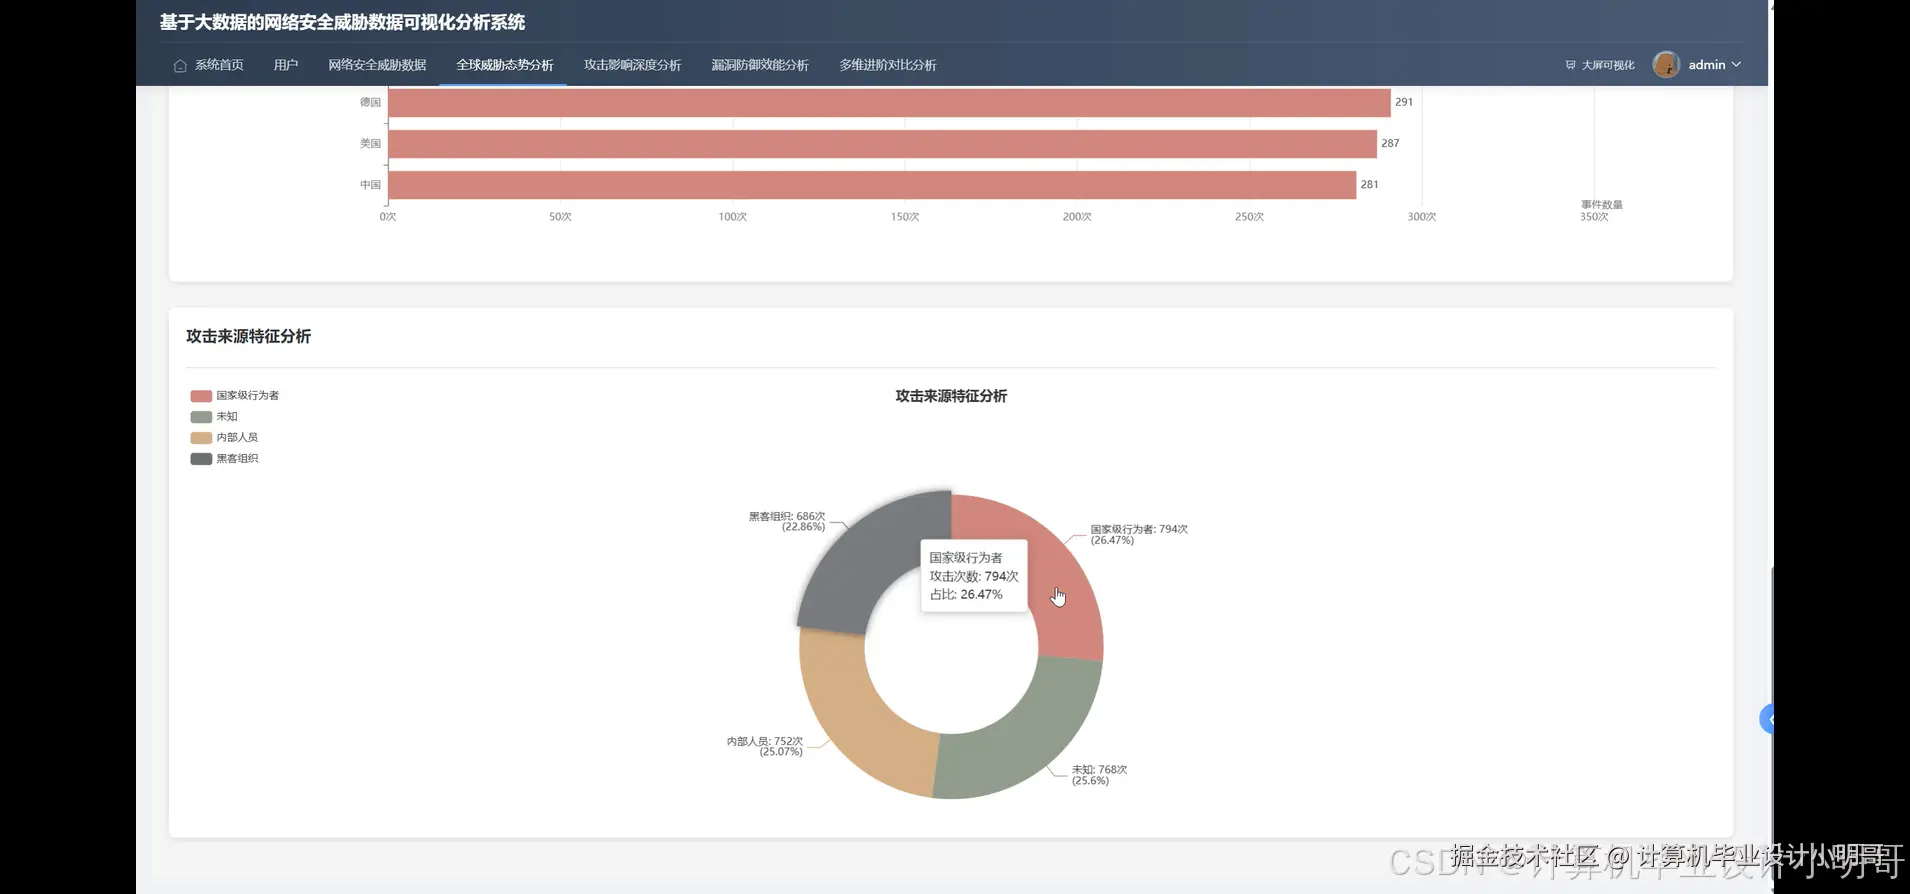Image resolution: width=1910 pixels, height=894 pixels.
Task: Click the home icon beside 系统首页
Action: pyautogui.click(x=180, y=66)
